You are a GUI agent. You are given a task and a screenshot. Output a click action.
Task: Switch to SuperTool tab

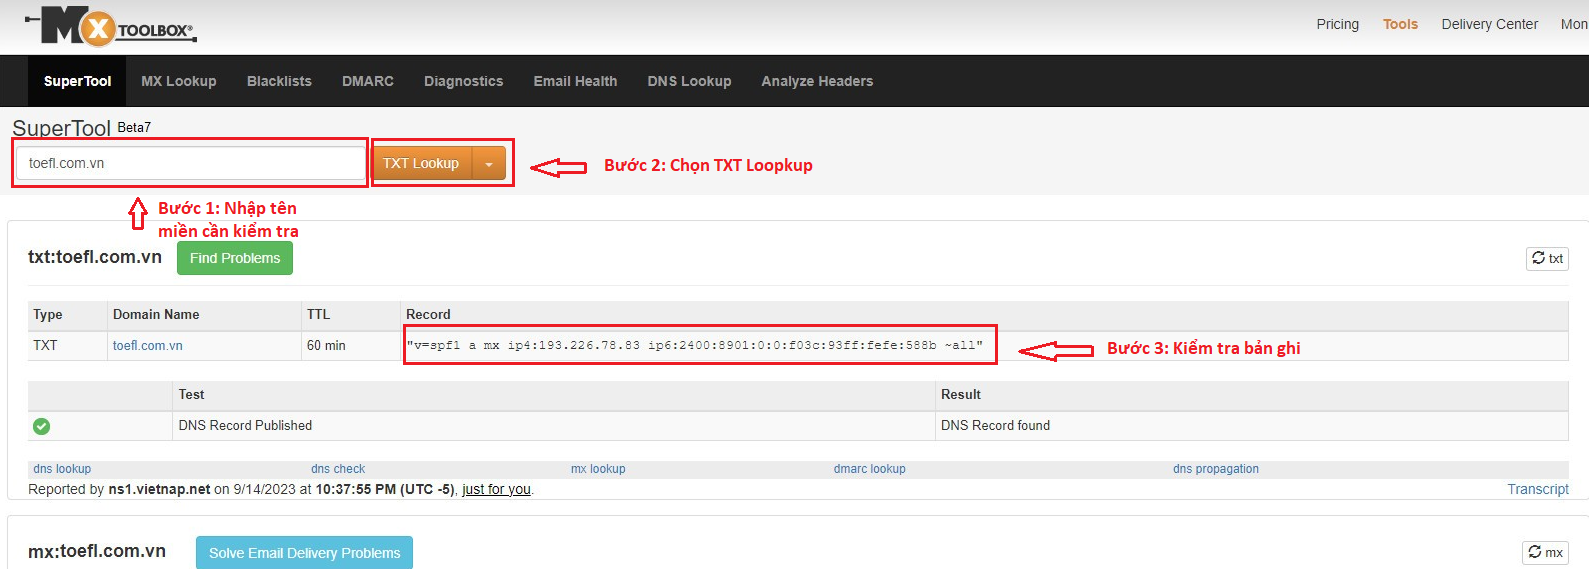[x=77, y=81]
